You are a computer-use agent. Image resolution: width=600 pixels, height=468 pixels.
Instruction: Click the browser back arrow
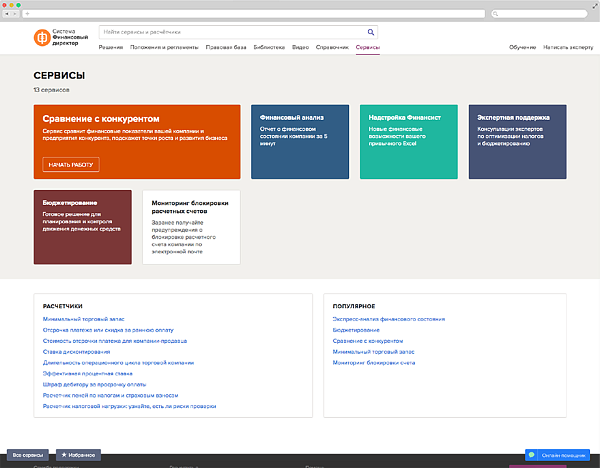(7, 14)
